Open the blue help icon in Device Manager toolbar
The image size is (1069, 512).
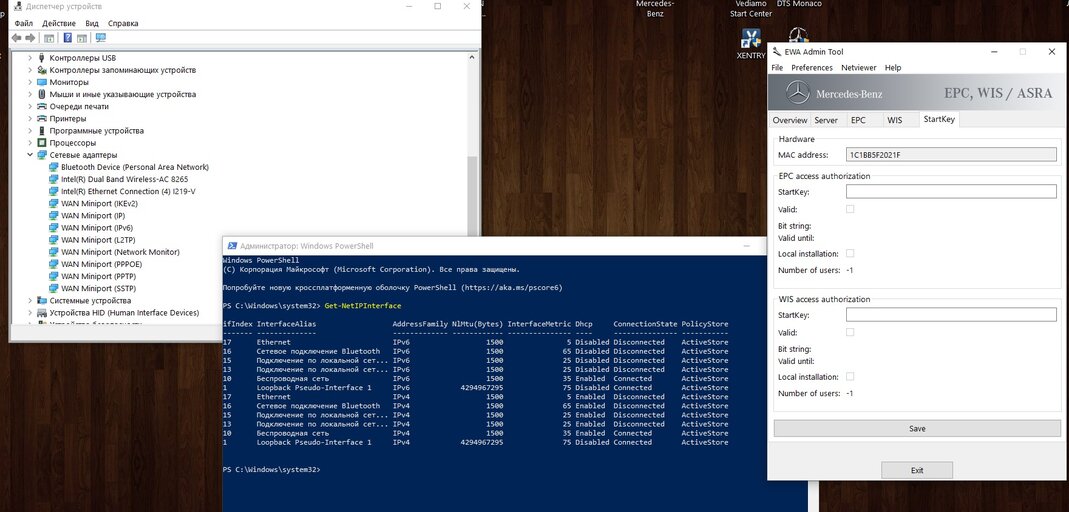point(67,38)
